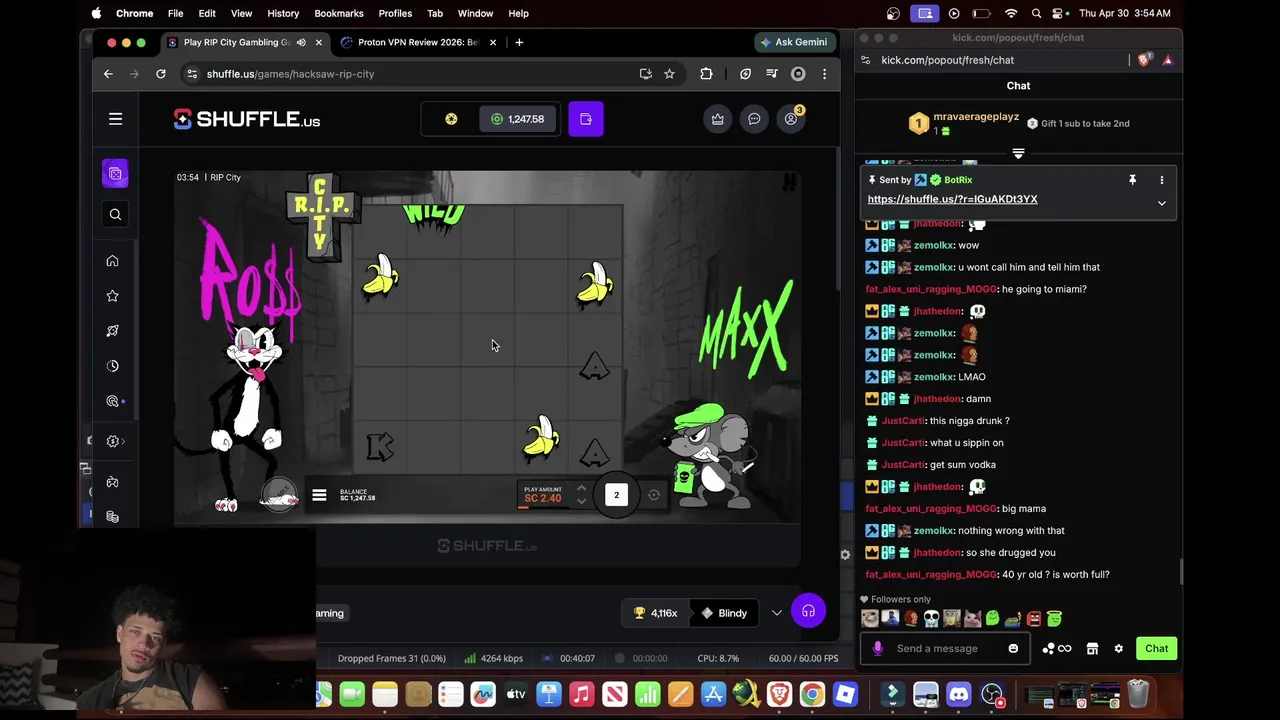Switch to the Proton VPN Review tab
Screen dimensions: 1280x720
418,42
